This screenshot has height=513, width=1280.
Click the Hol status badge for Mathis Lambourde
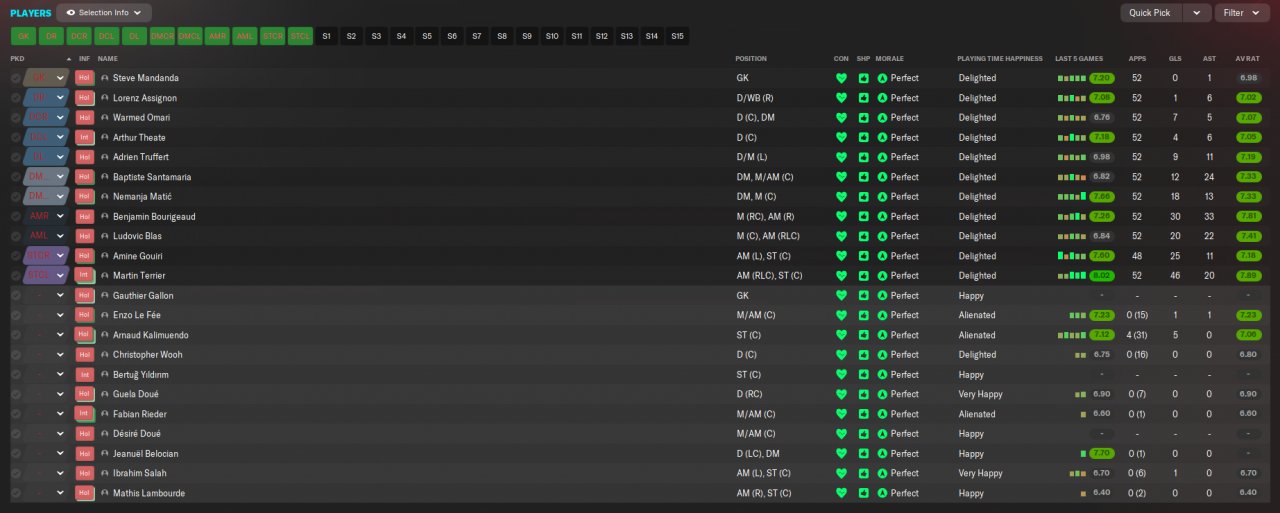click(84, 493)
